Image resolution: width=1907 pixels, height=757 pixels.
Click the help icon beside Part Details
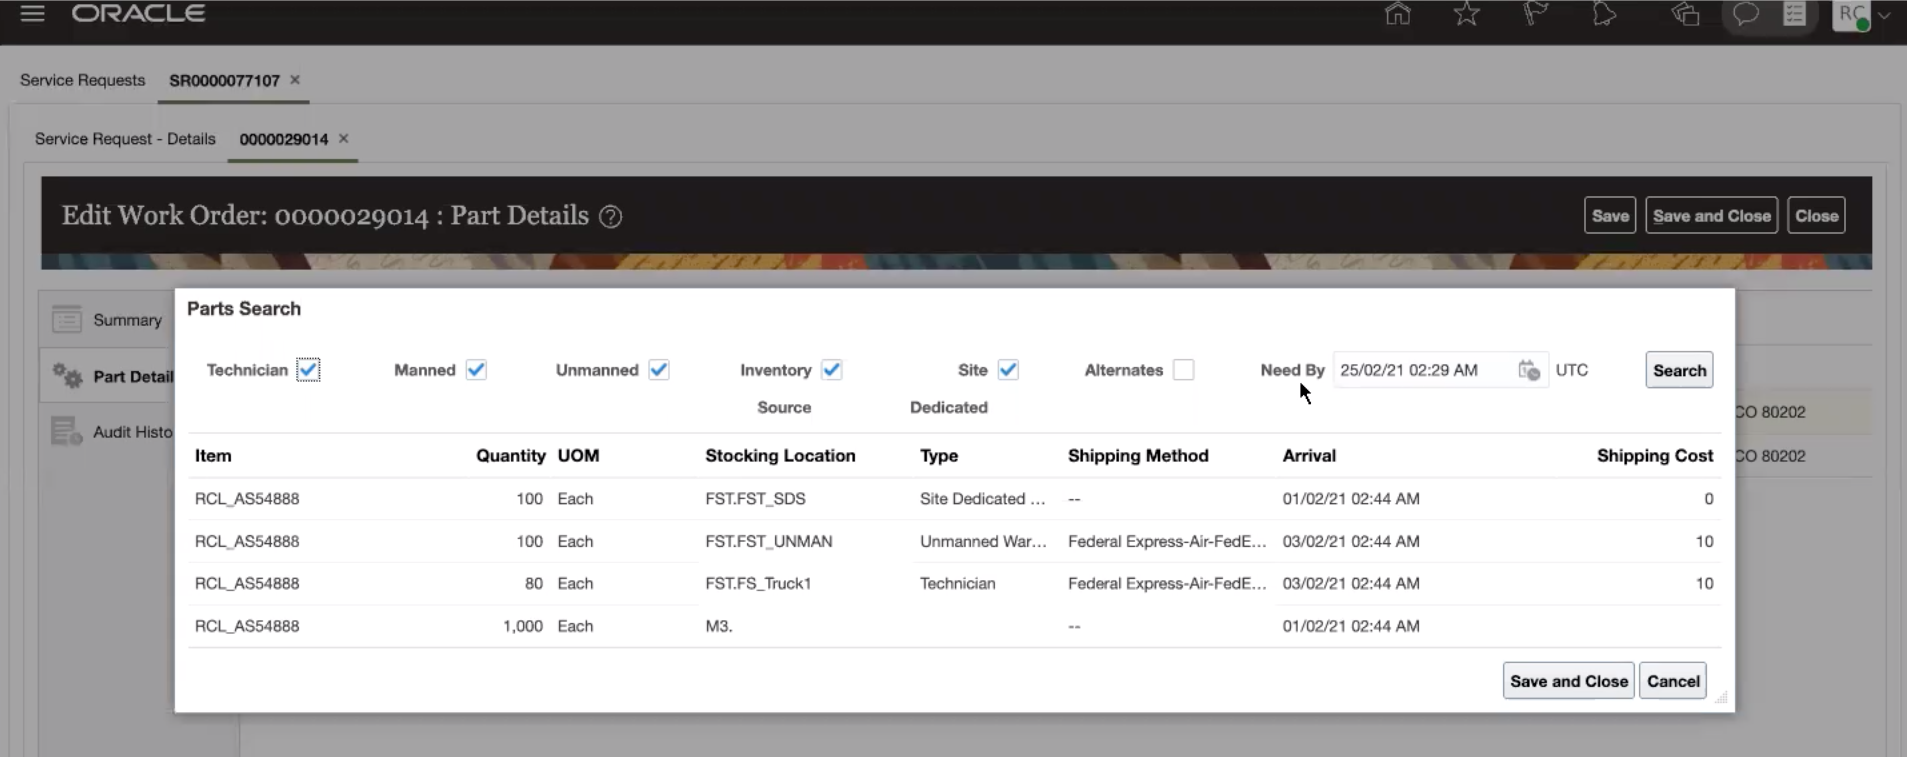click(610, 217)
